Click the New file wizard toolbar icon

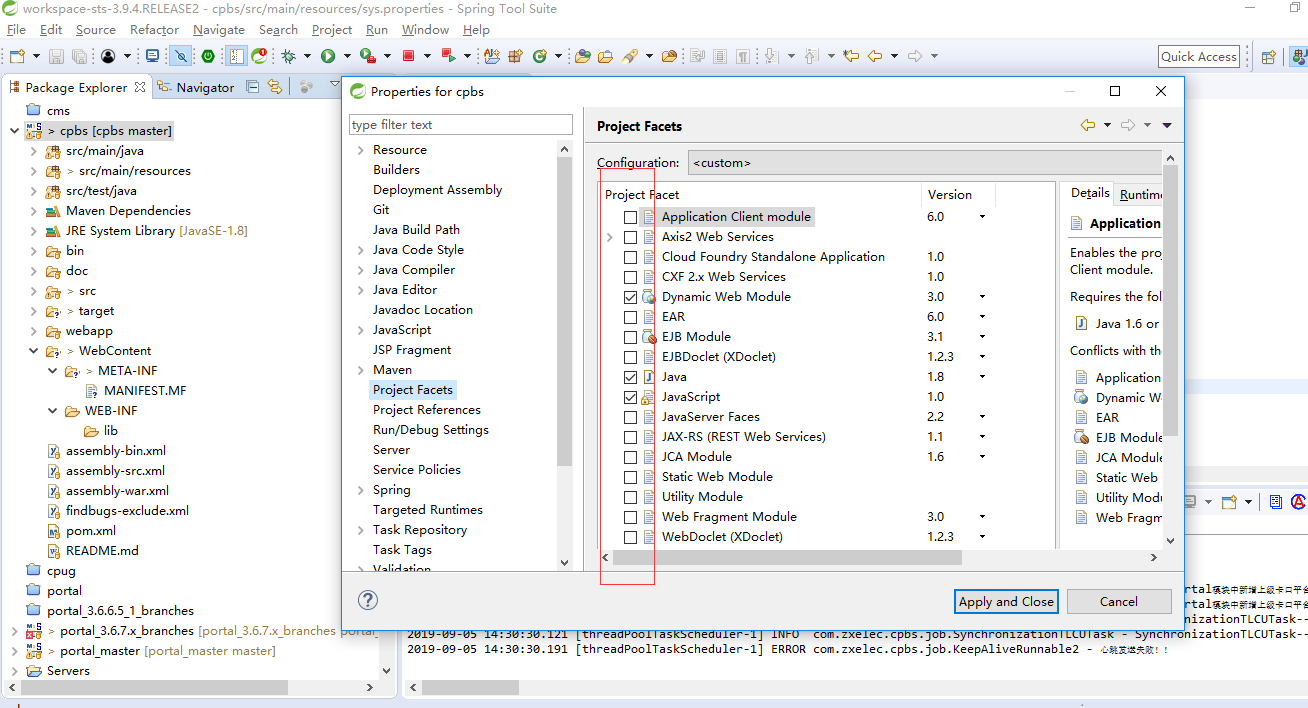17,56
